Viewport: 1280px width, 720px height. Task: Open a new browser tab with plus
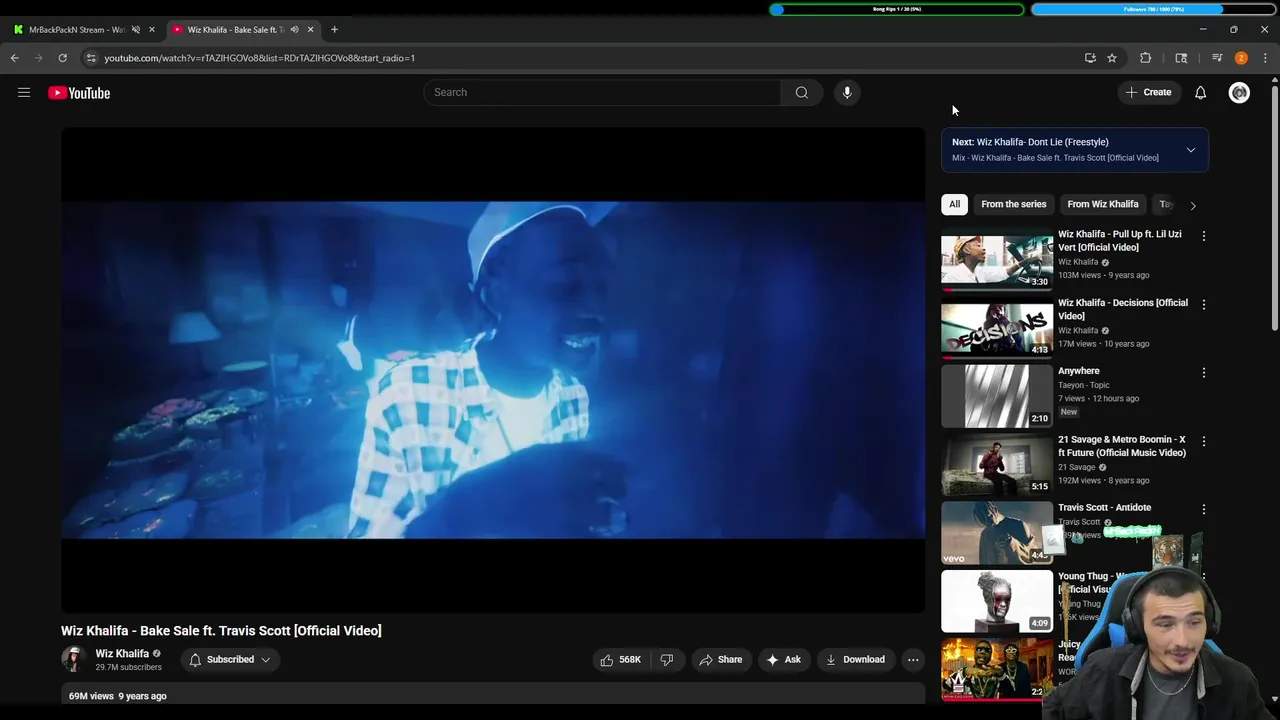click(334, 30)
